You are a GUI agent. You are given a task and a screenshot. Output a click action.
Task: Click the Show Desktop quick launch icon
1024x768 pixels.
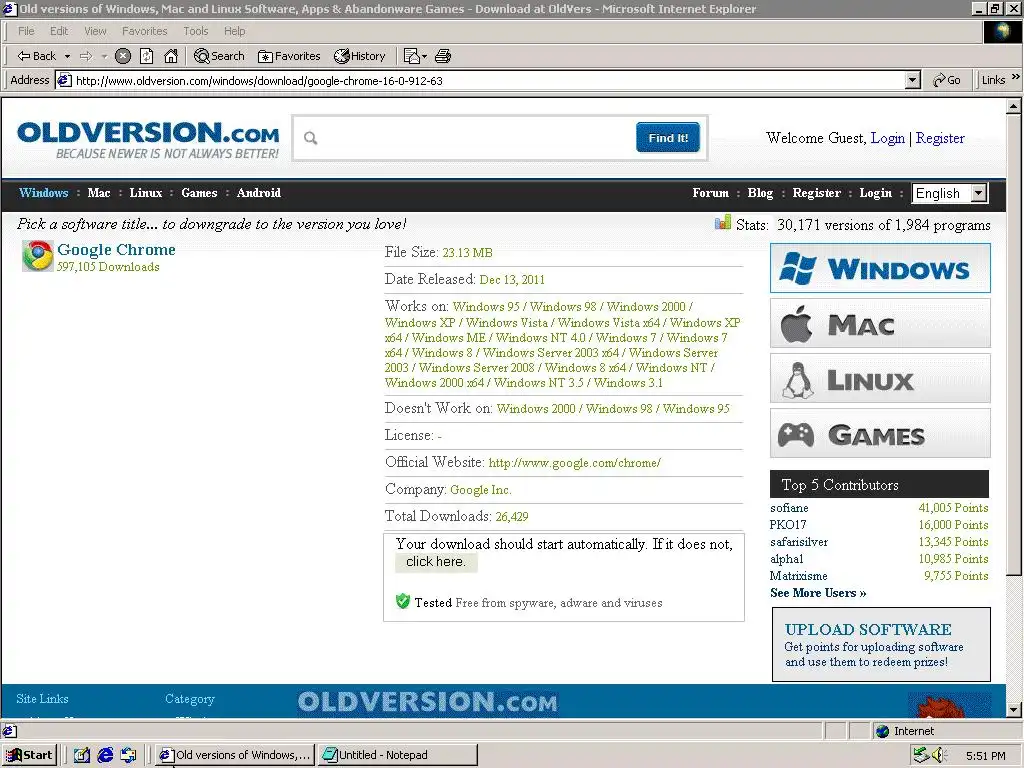click(x=82, y=755)
